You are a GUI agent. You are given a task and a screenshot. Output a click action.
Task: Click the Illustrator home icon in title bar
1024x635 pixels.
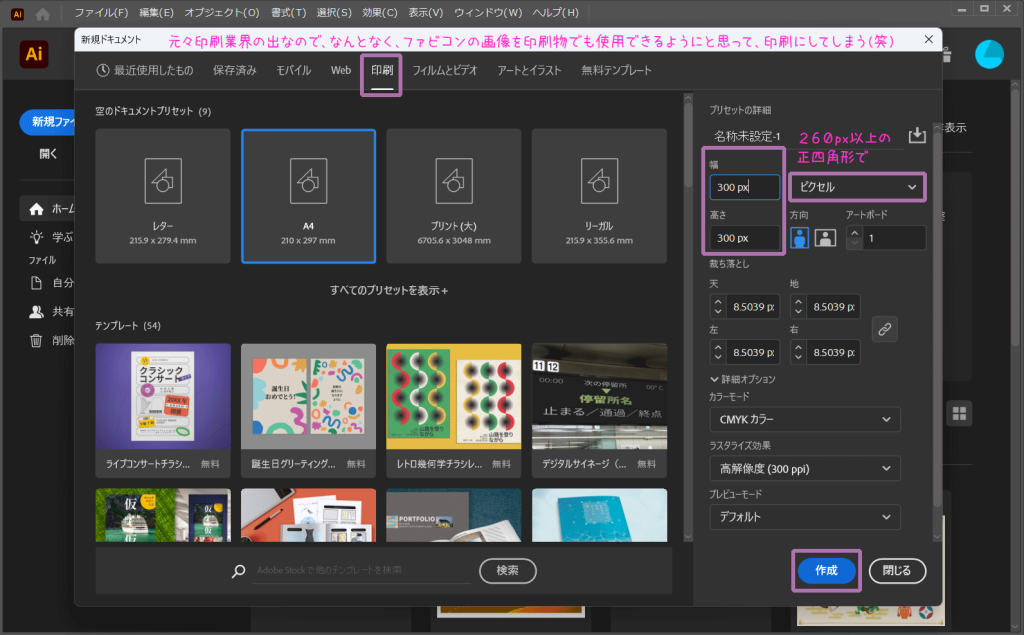click(42, 13)
